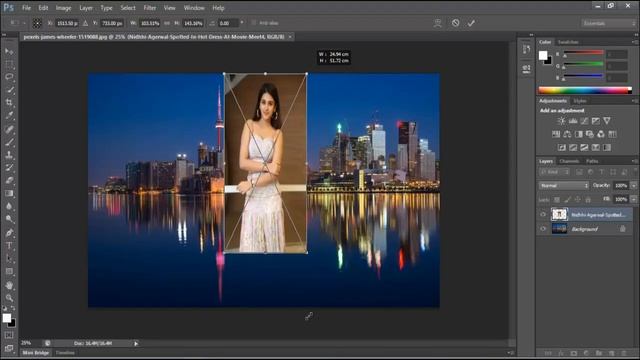This screenshot has width=640, height=360.
Task: Expand the Doc status info arrow
Action: pyautogui.click(x=136, y=344)
